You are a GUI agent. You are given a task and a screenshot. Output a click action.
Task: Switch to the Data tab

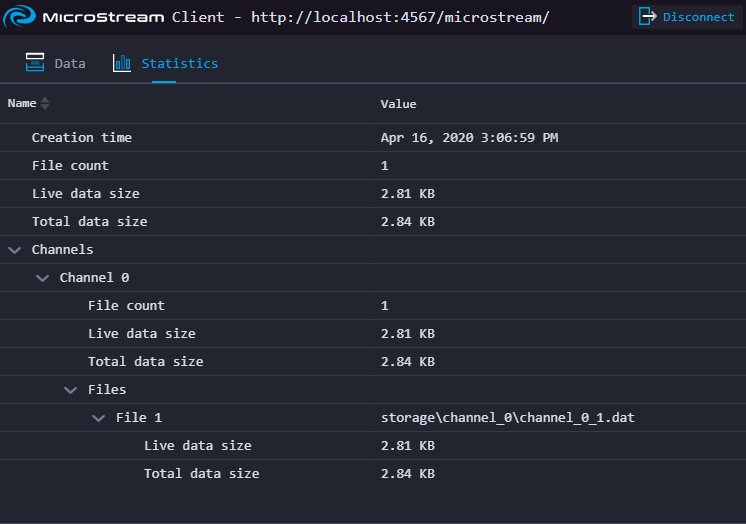coord(56,63)
